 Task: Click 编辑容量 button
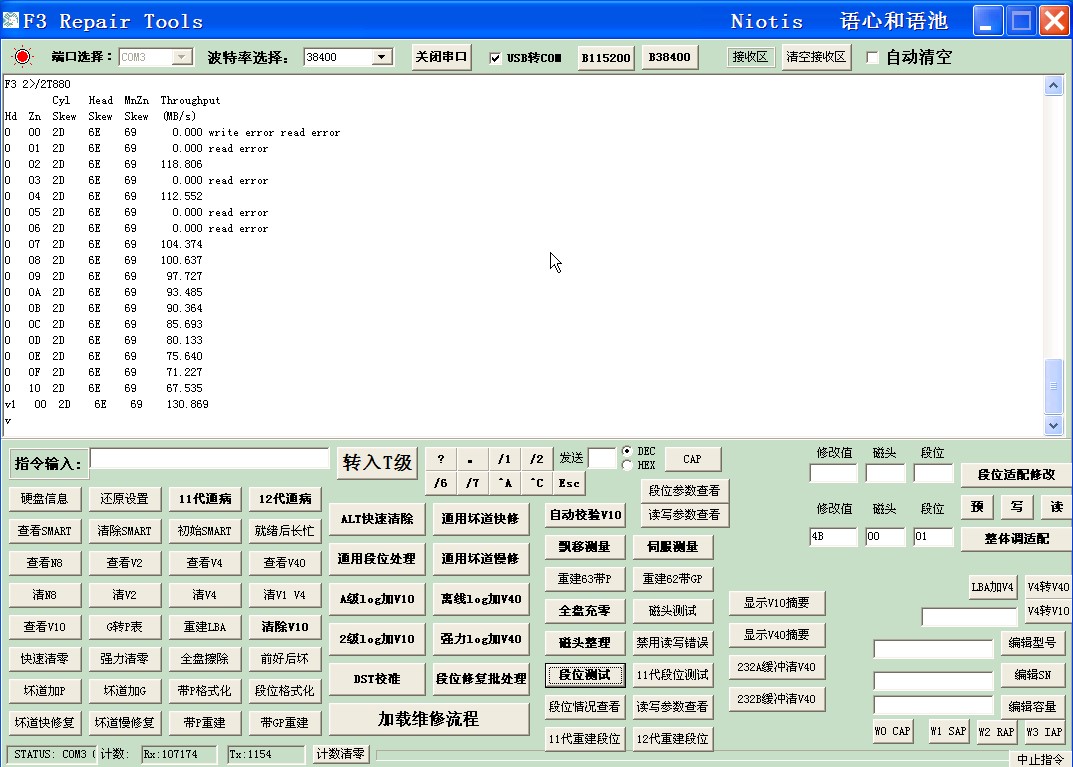(1033, 707)
